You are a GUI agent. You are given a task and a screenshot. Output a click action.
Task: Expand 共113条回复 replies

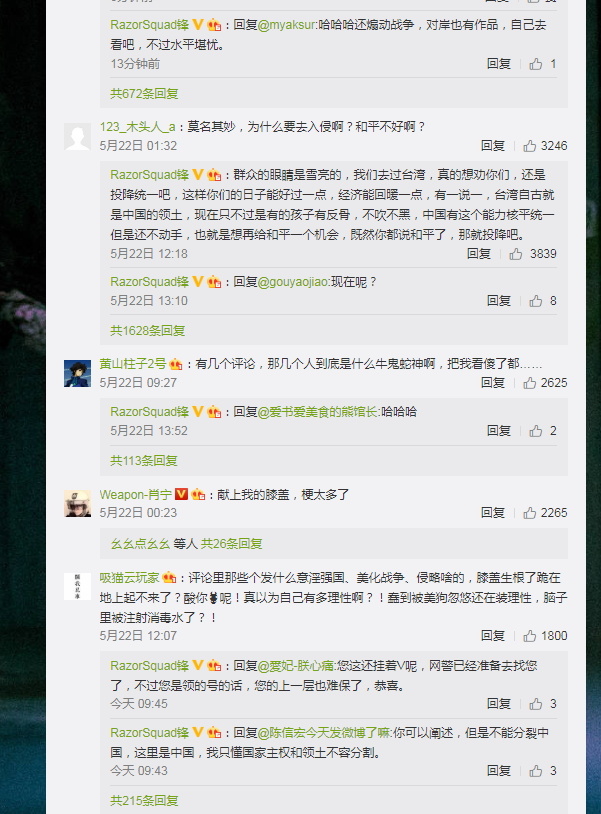[x=144, y=460]
